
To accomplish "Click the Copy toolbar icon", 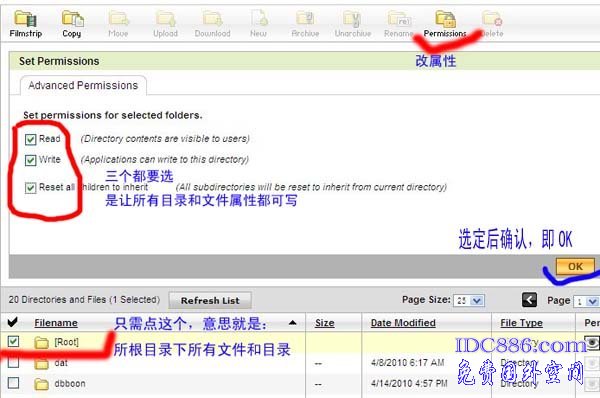I will pos(72,24).
